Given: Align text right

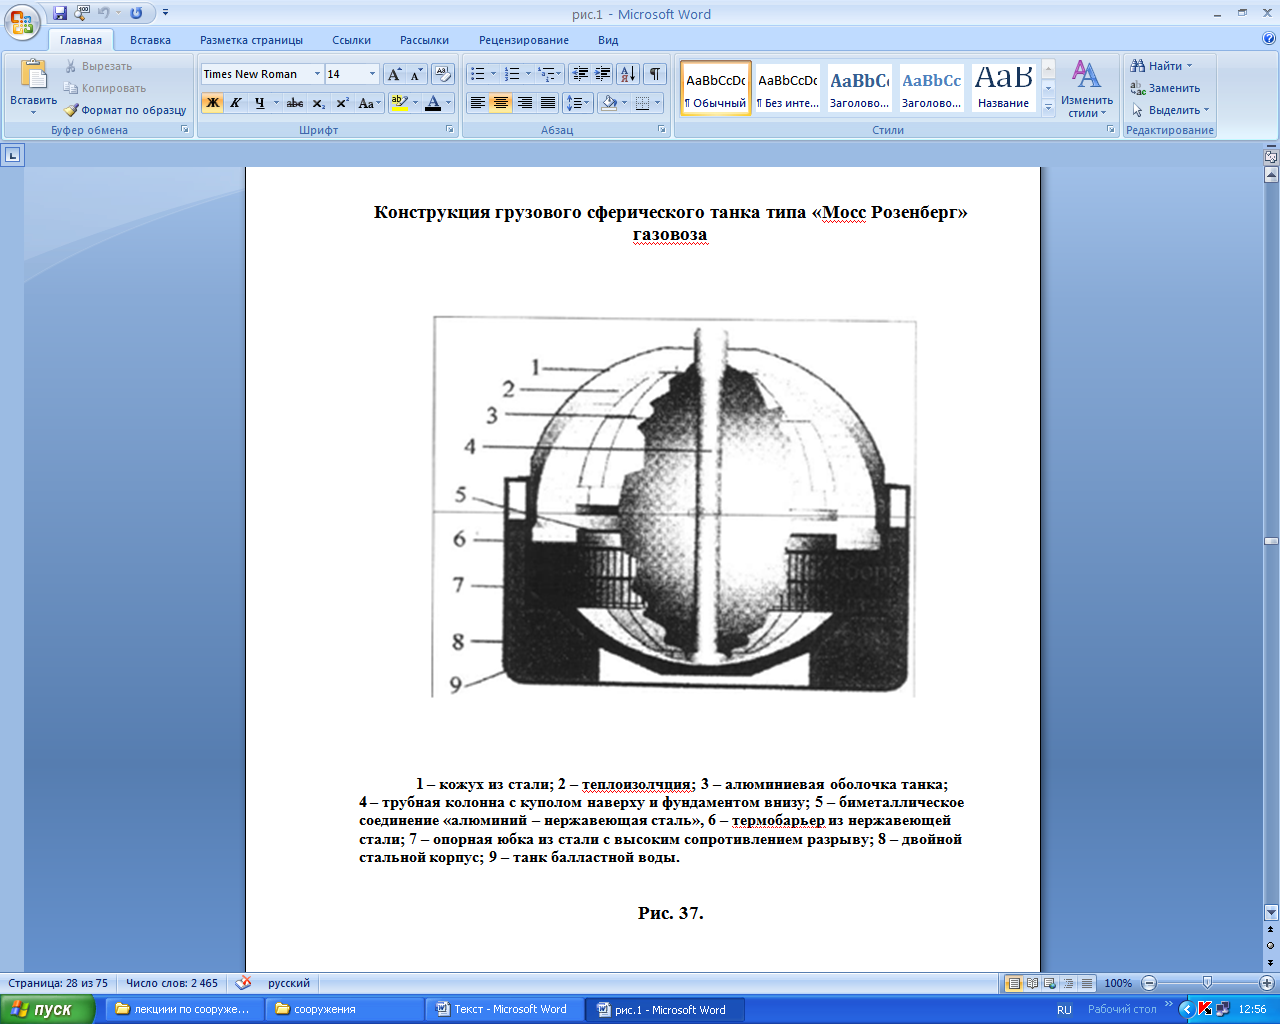Looking at the screenshot, I should pyautogui.click(x=524, y=103).
